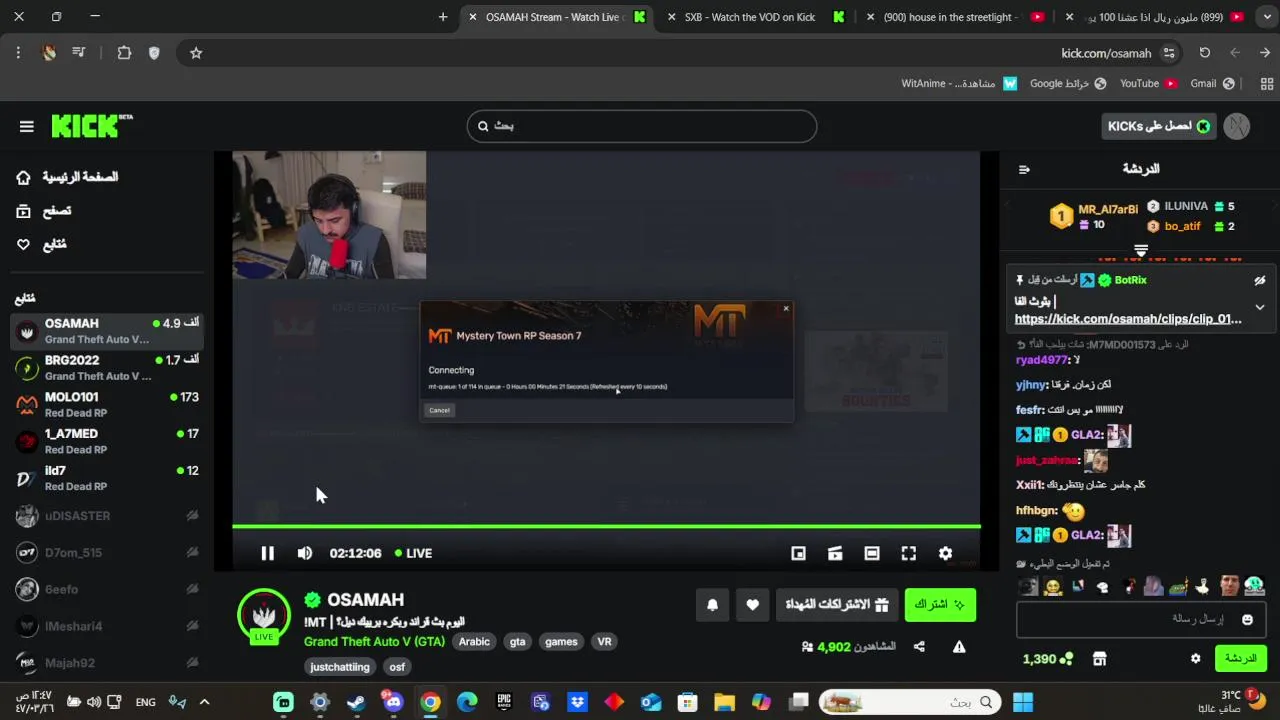Enter fullscreen video mode

click(908, 553)
